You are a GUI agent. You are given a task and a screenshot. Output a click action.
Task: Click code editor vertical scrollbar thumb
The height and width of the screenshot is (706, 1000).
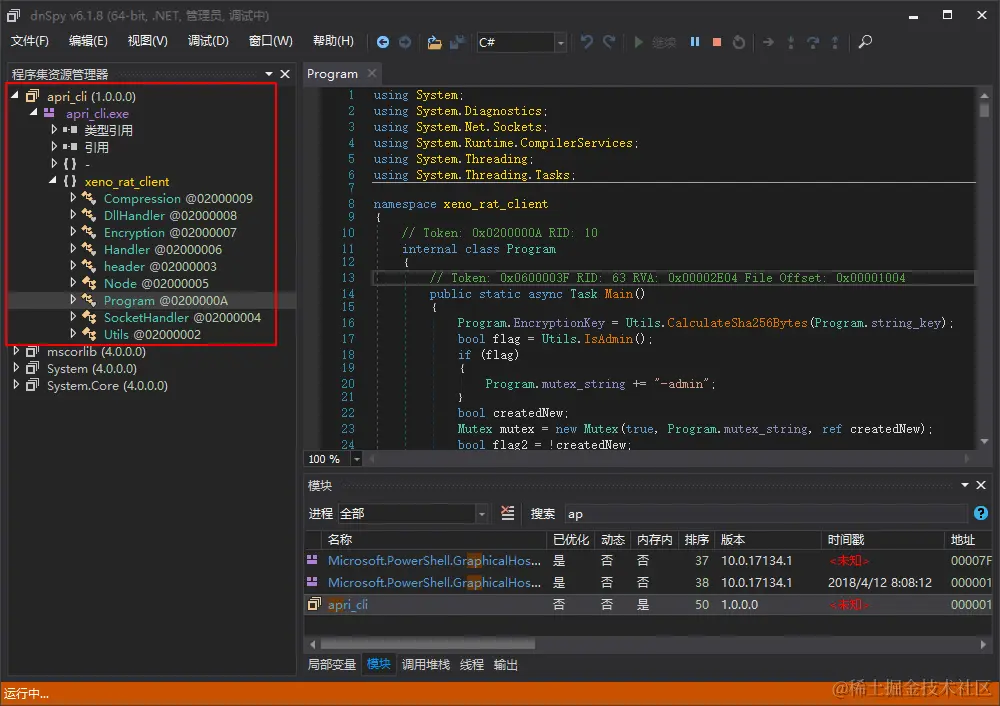point(984,110)
